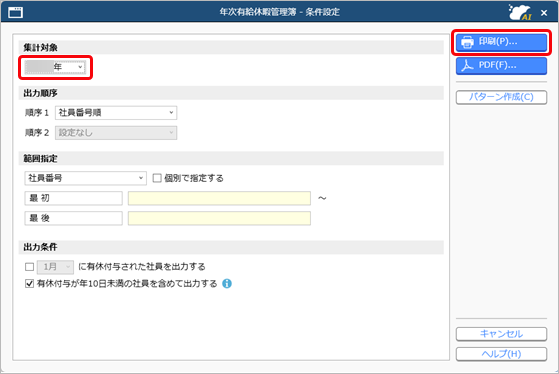559x374 pixels.
Task: Open the 集計対象 year dropdown
Action: tap(55, 67)
